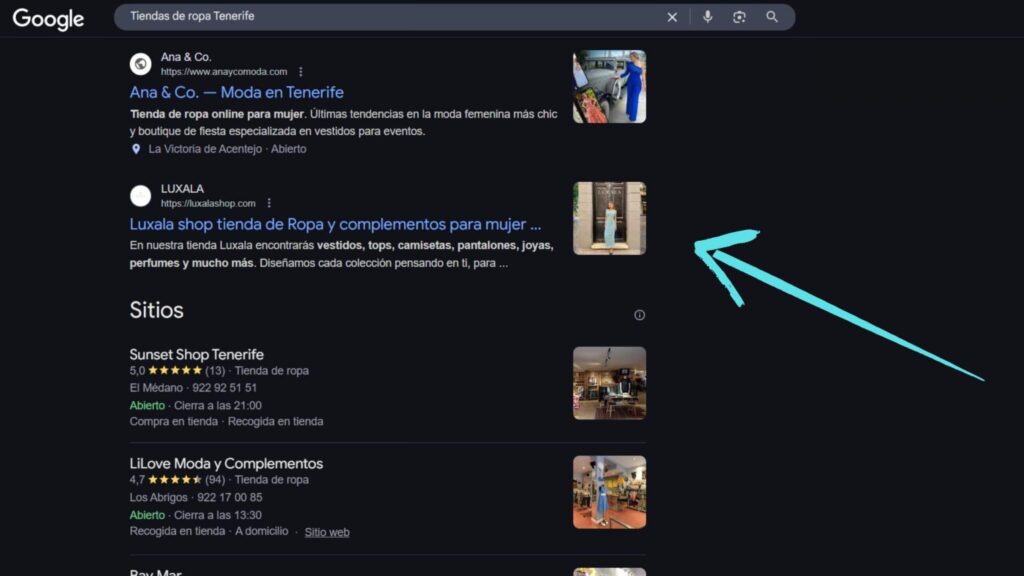
Task: Click La Victoria de Acentejo location text
Action: [x=204, y=149]
